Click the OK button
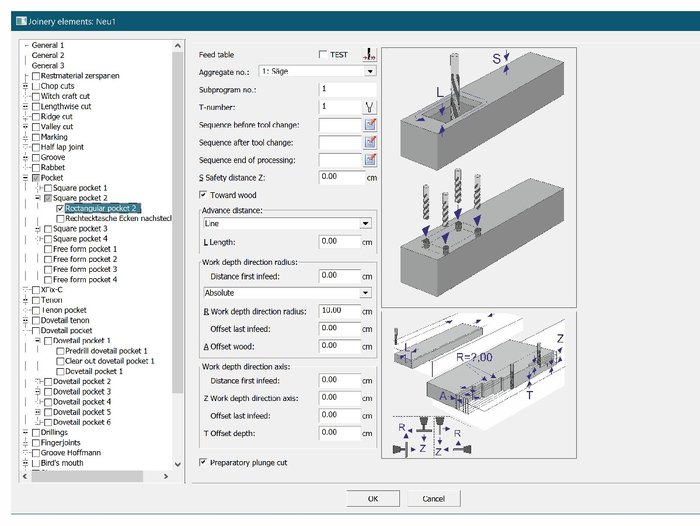The image size is (700, 526). pos(373,499)
